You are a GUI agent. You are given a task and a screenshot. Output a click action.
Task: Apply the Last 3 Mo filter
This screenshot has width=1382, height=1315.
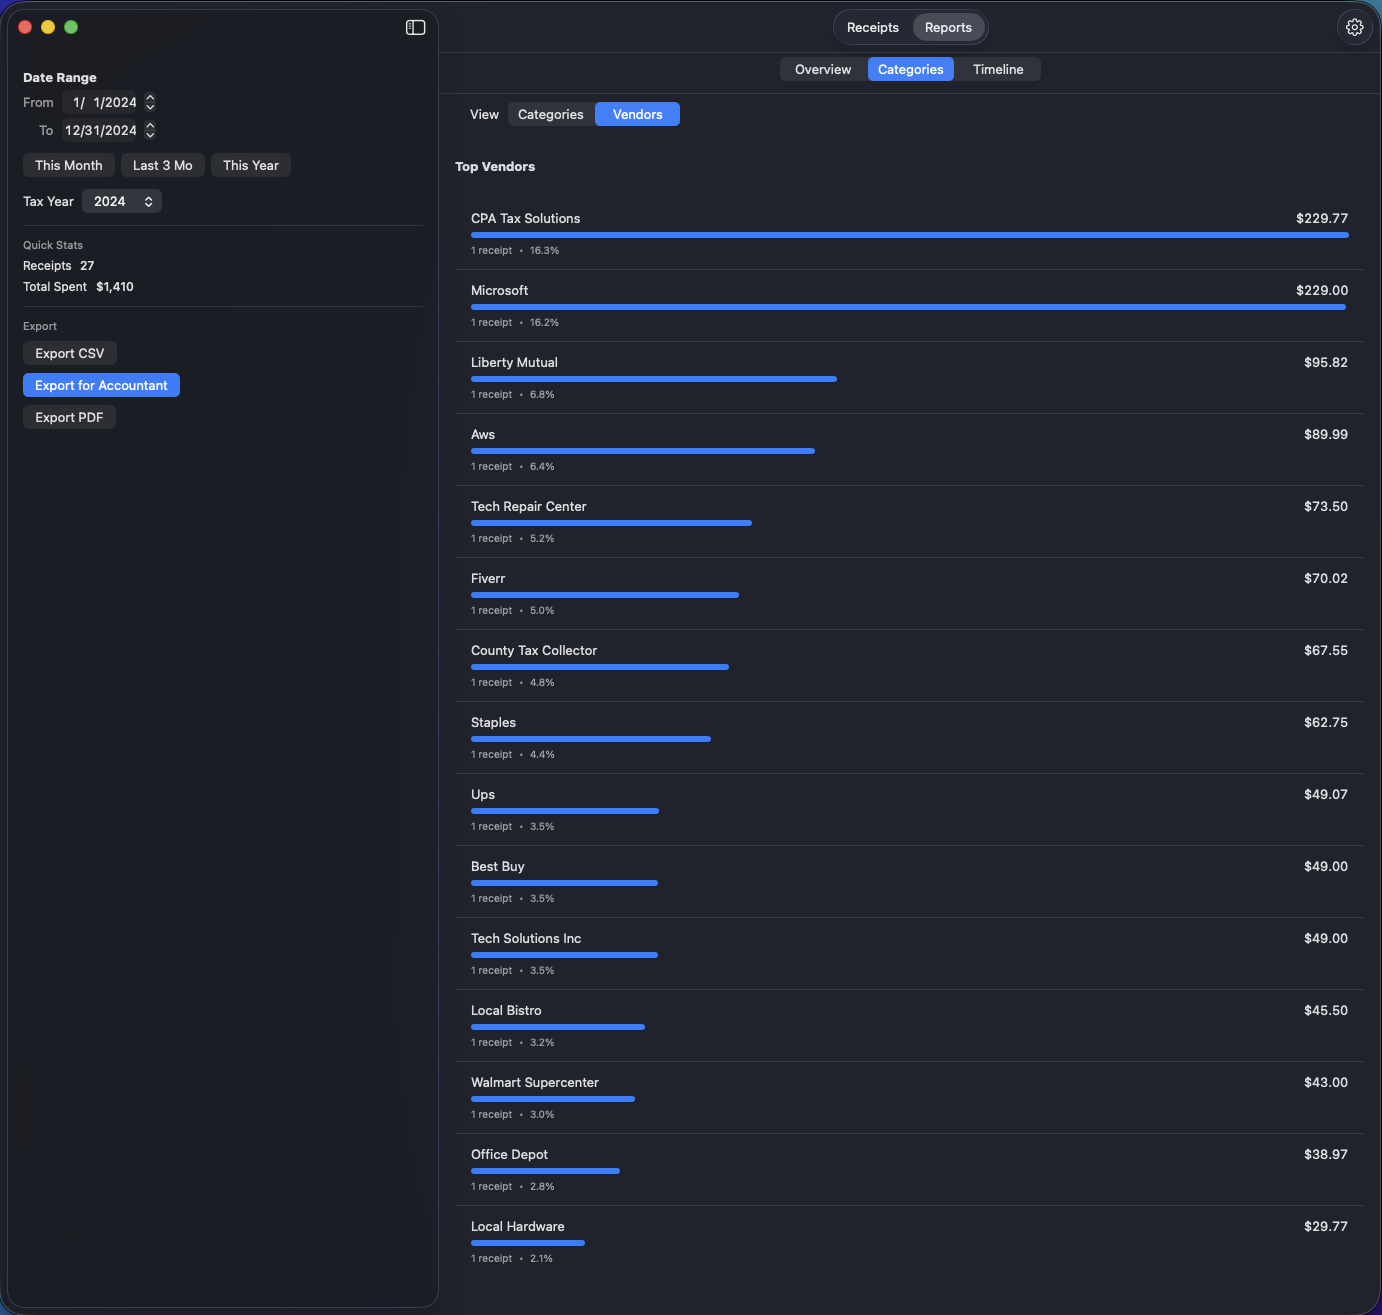tap(162, 165)
